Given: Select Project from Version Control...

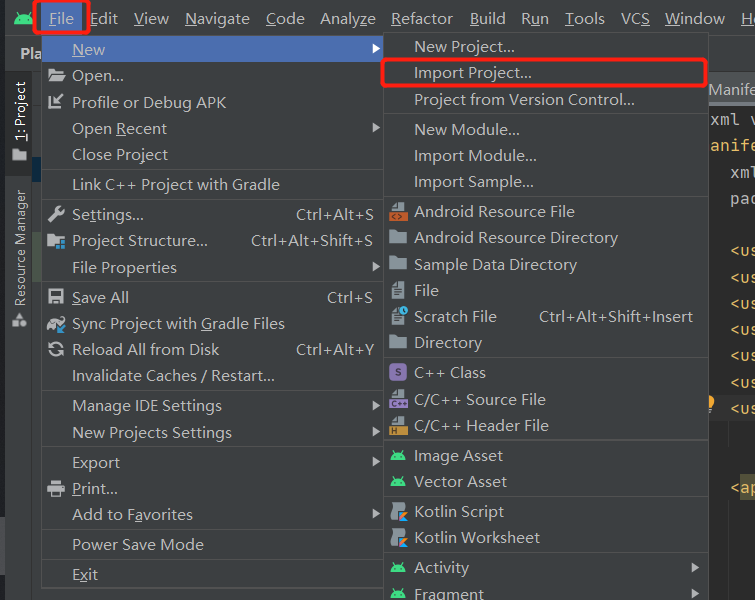Looking at the screenshot, I should point(546,100).
